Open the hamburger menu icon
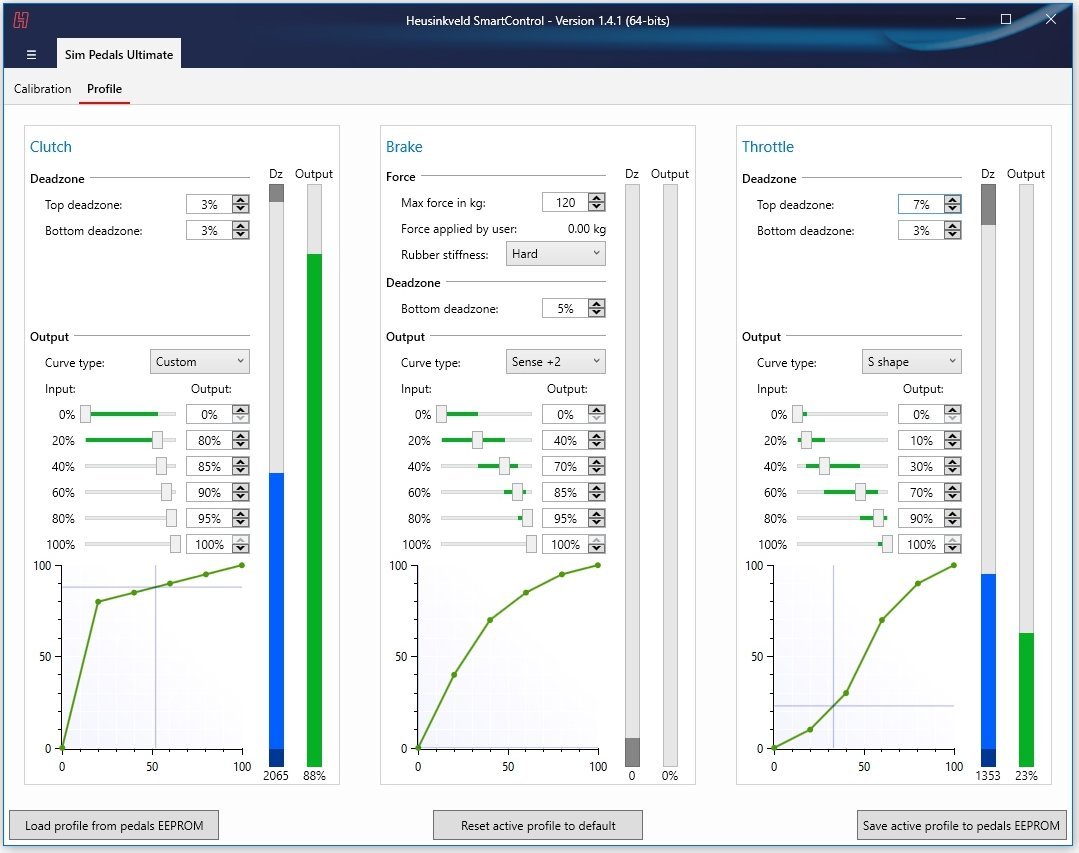 (x=31, y=55)
